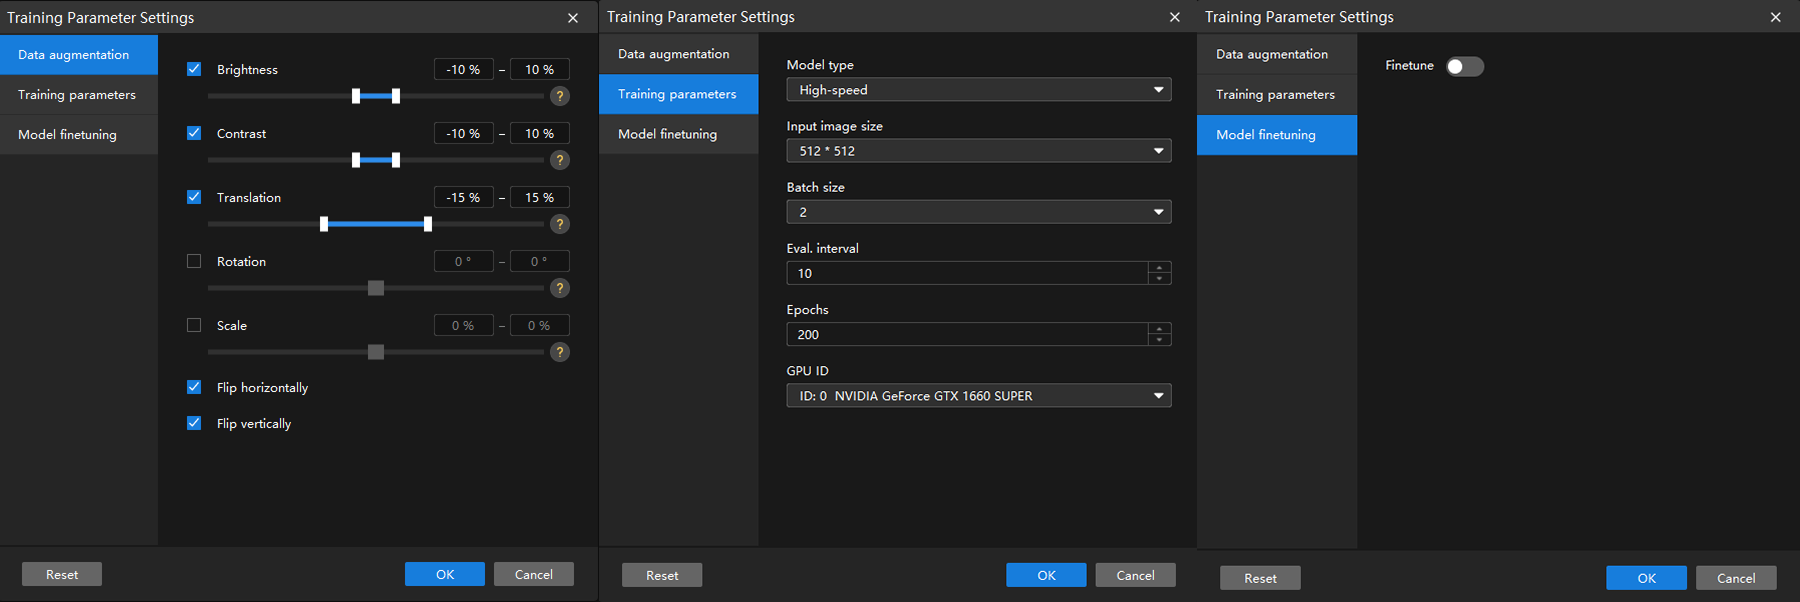Open the Scale help icon
Viewport: 1800px width, 602px height.
pos(560,352)
